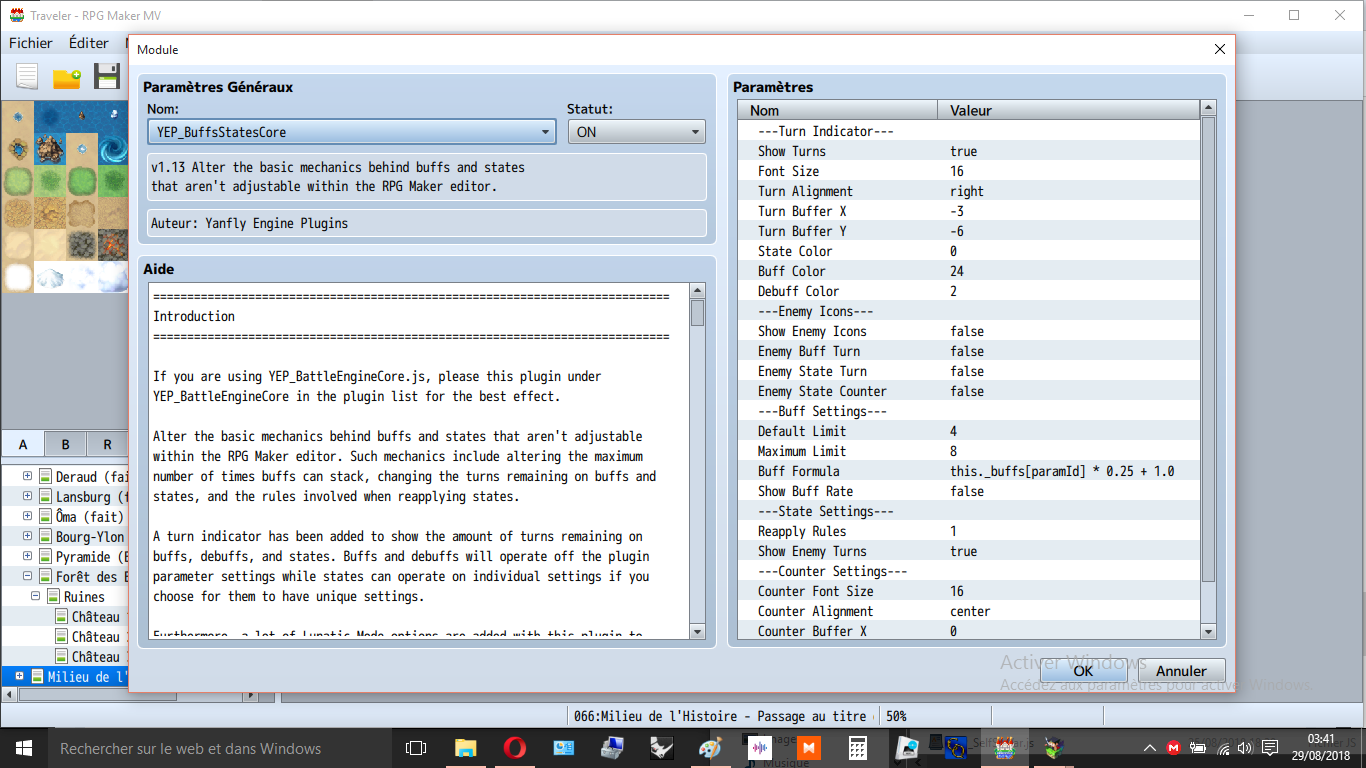Click the New Project toolbar icon
This screenshot has height=768, width=1366.
pos(27,77)
